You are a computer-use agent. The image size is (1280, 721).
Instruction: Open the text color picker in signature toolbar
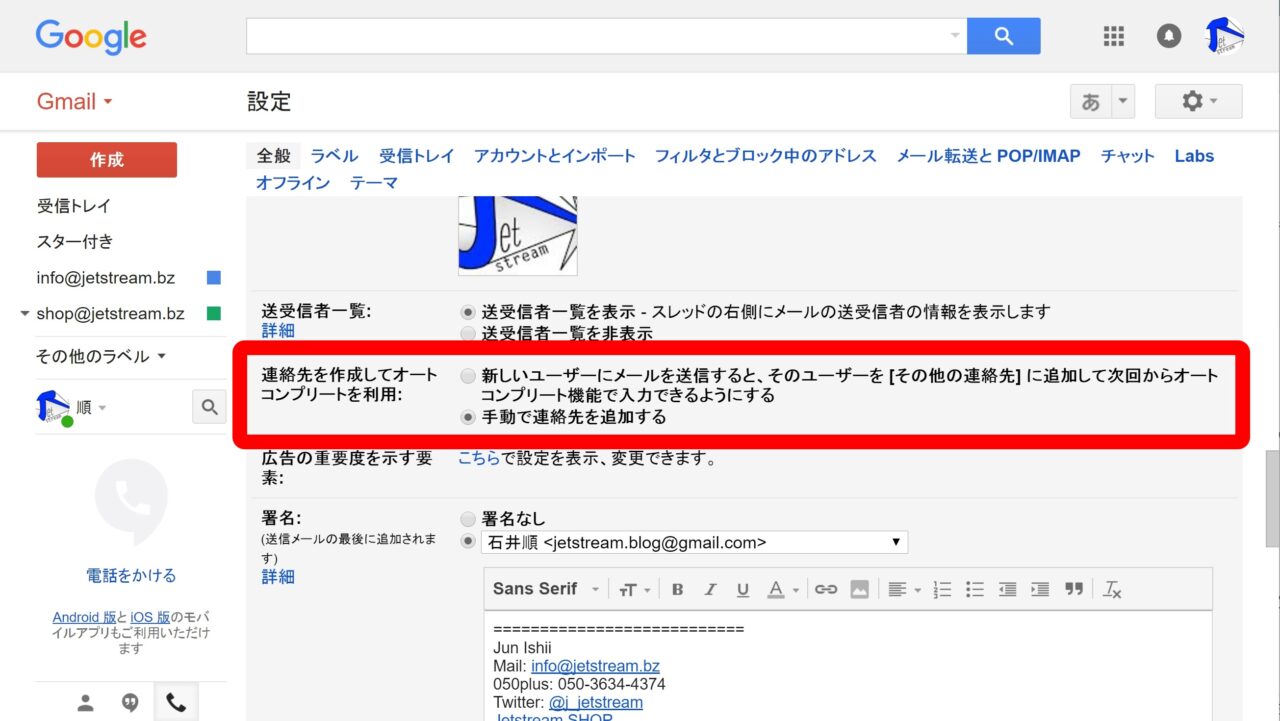(781, 589)
